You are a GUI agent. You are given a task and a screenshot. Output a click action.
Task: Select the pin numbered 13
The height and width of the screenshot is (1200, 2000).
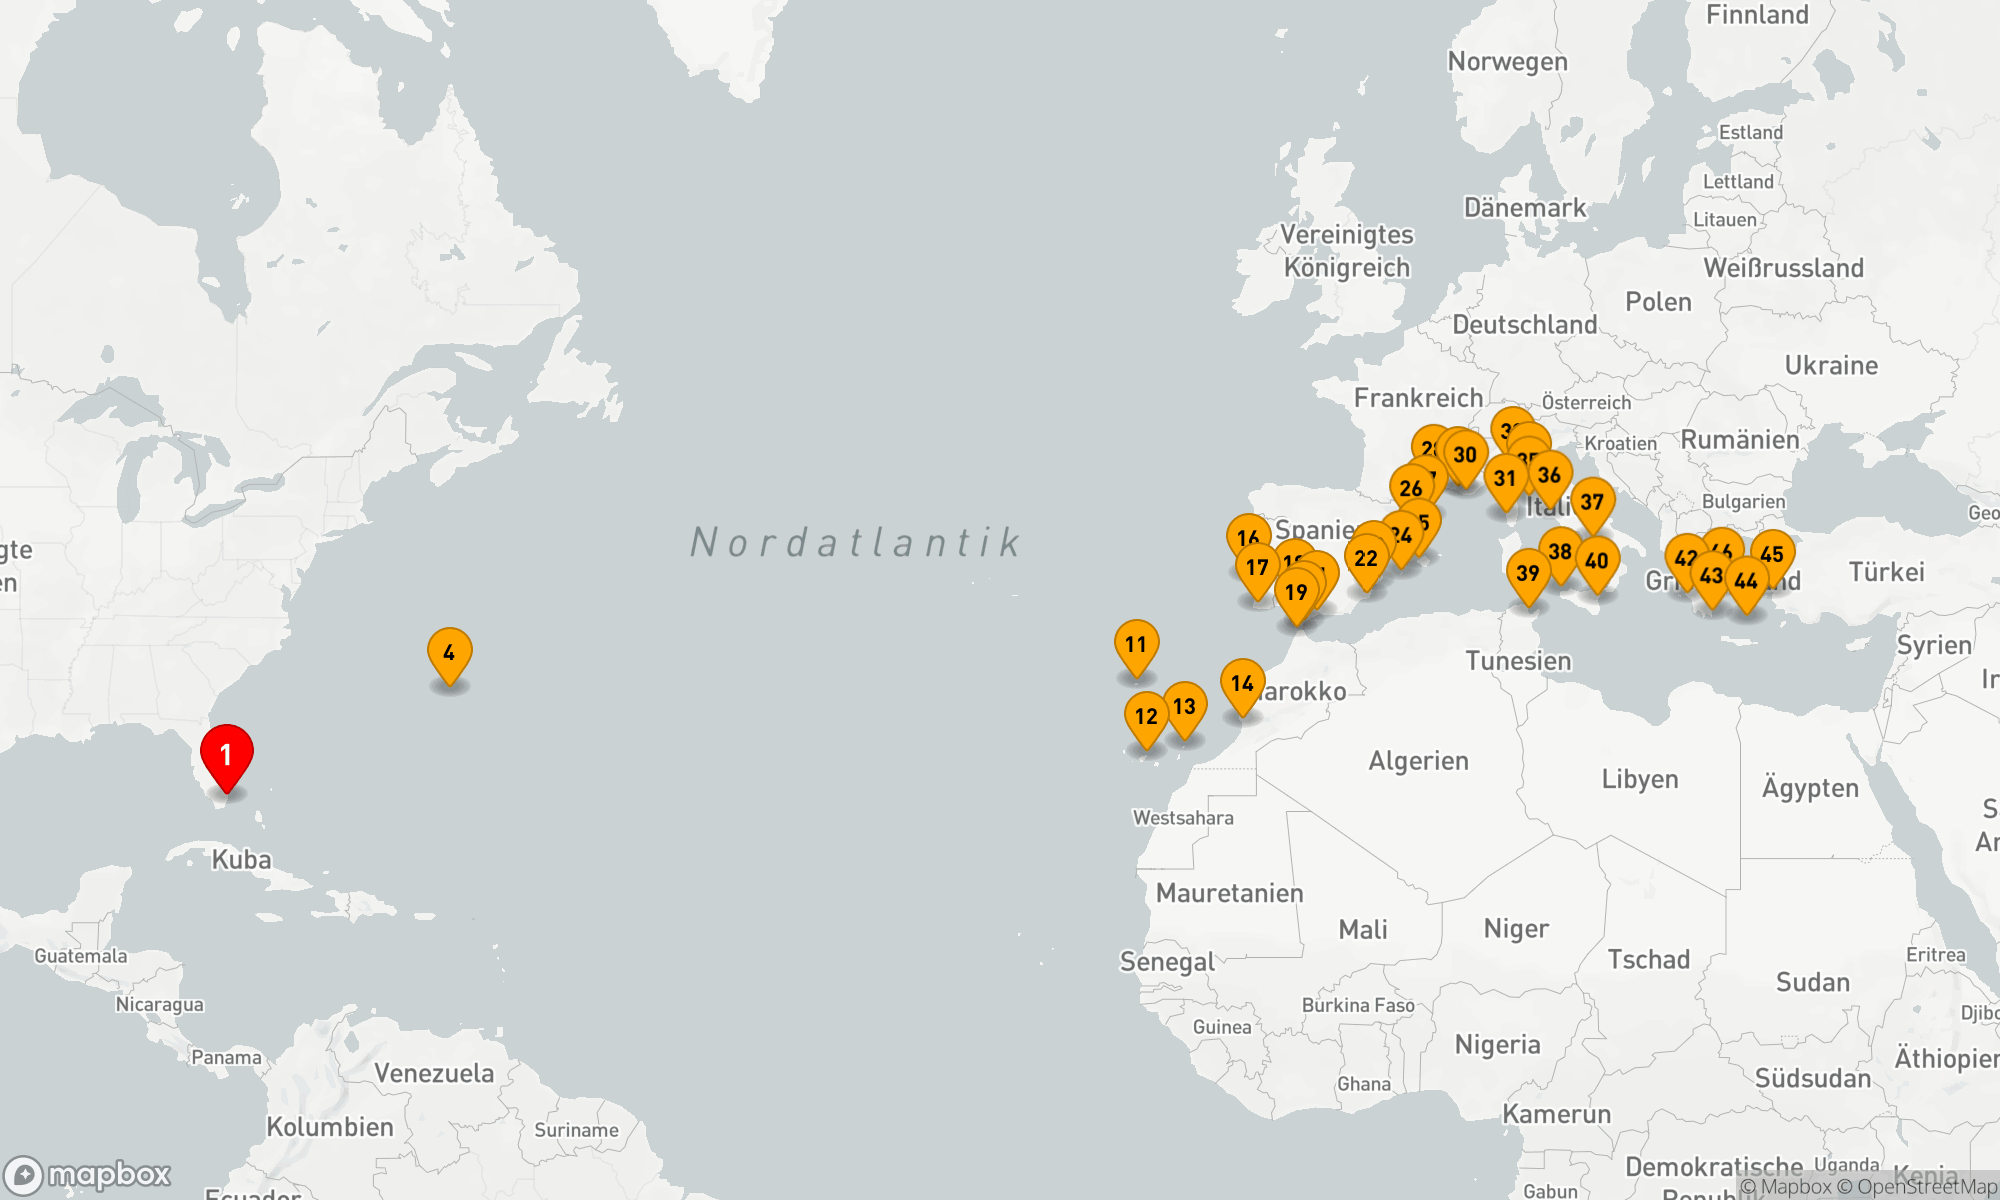point(1185,707)
